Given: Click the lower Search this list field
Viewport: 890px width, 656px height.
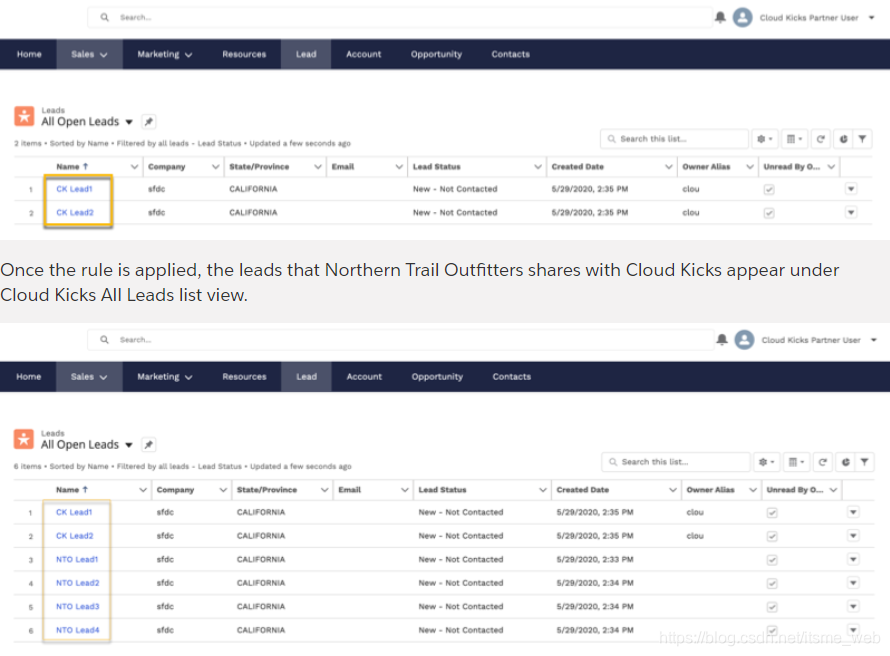Looking at the screenshot, I should tap(675, 462).
